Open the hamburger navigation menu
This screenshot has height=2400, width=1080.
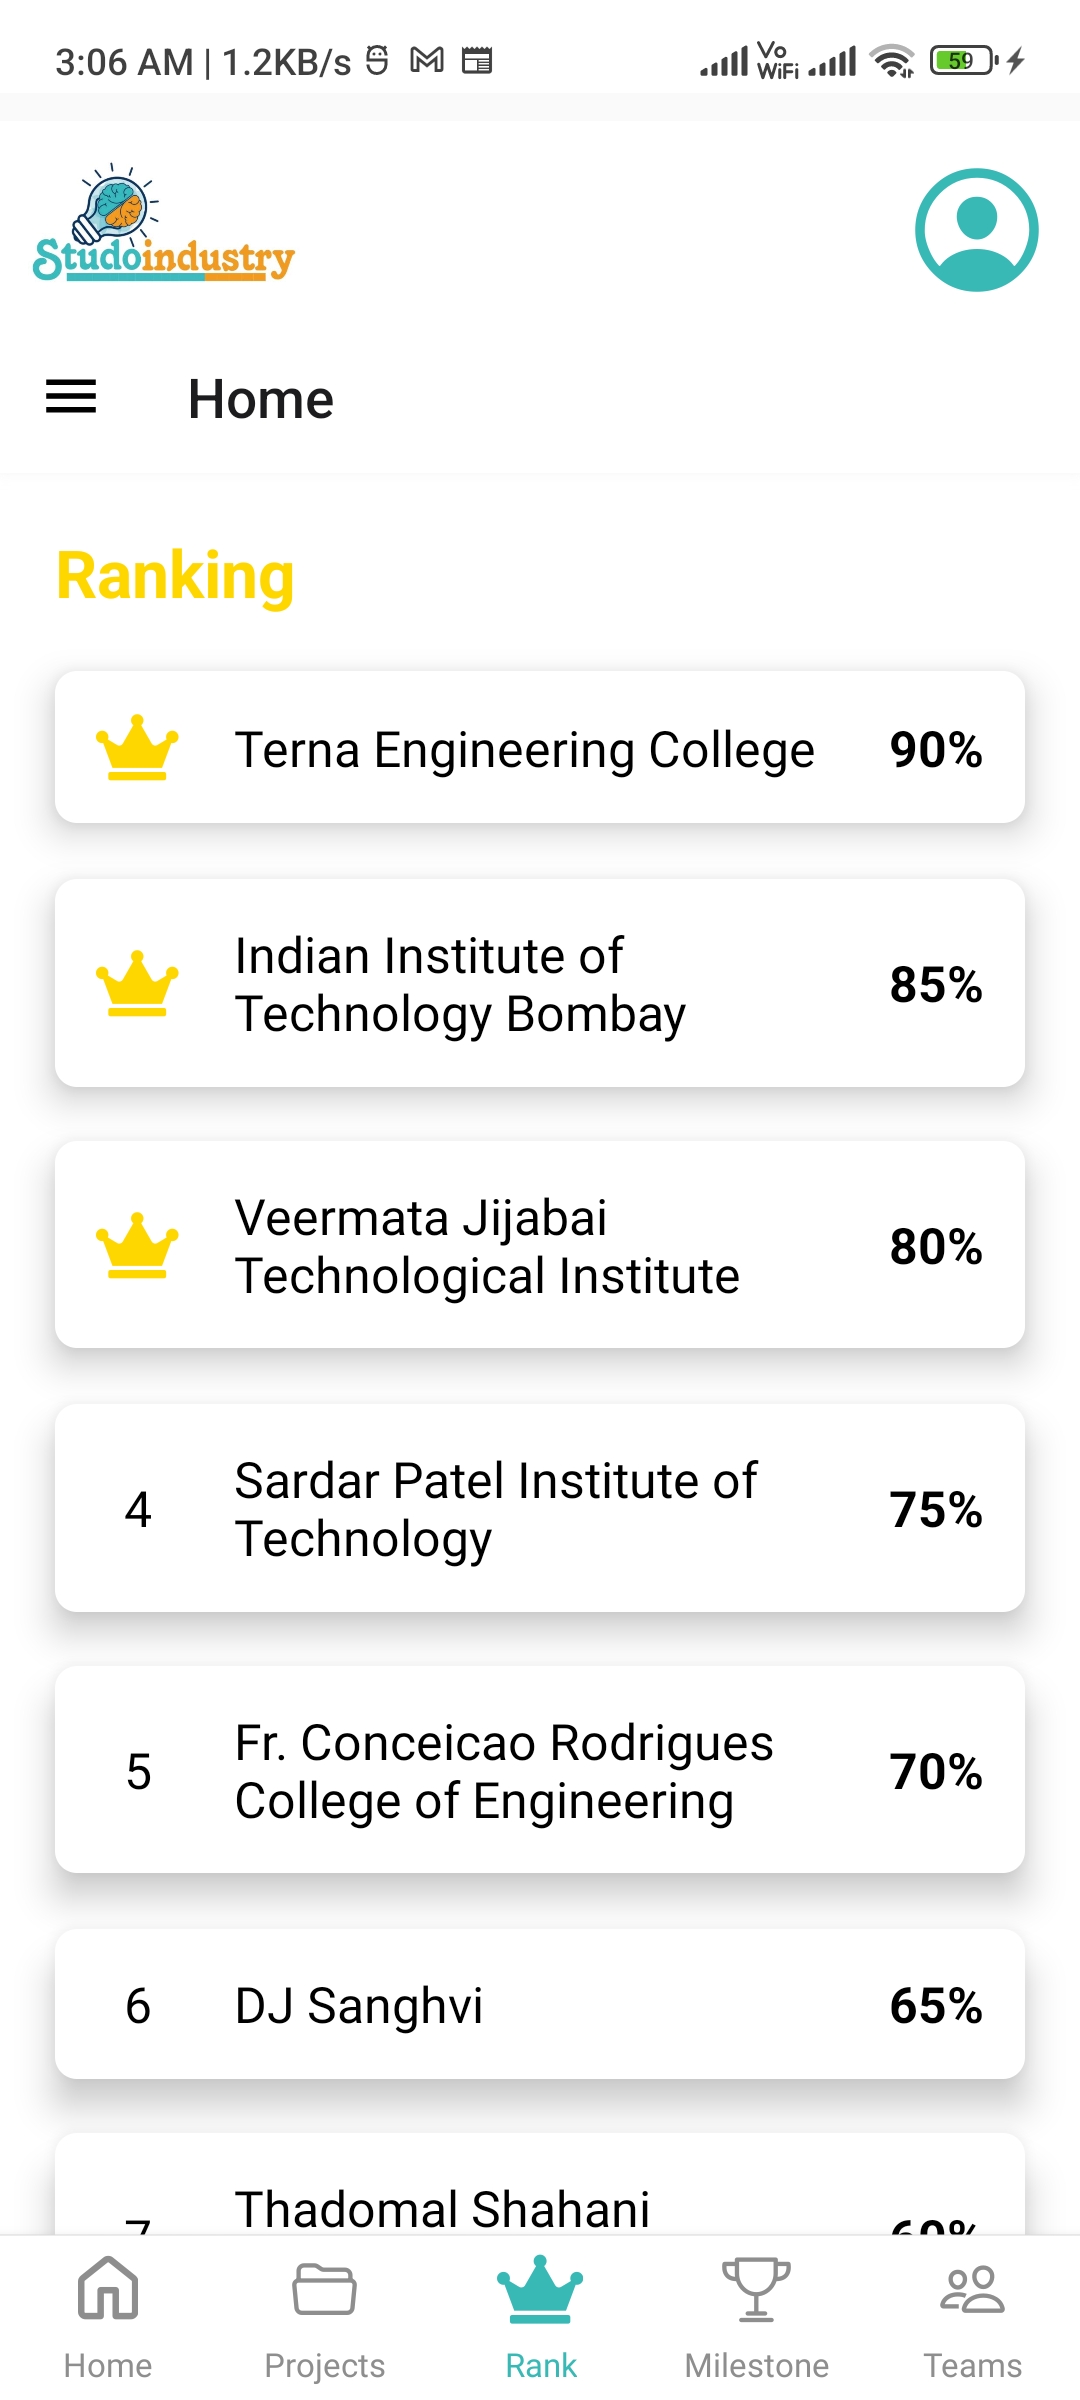pyautogui.click(x=71, y=397)
